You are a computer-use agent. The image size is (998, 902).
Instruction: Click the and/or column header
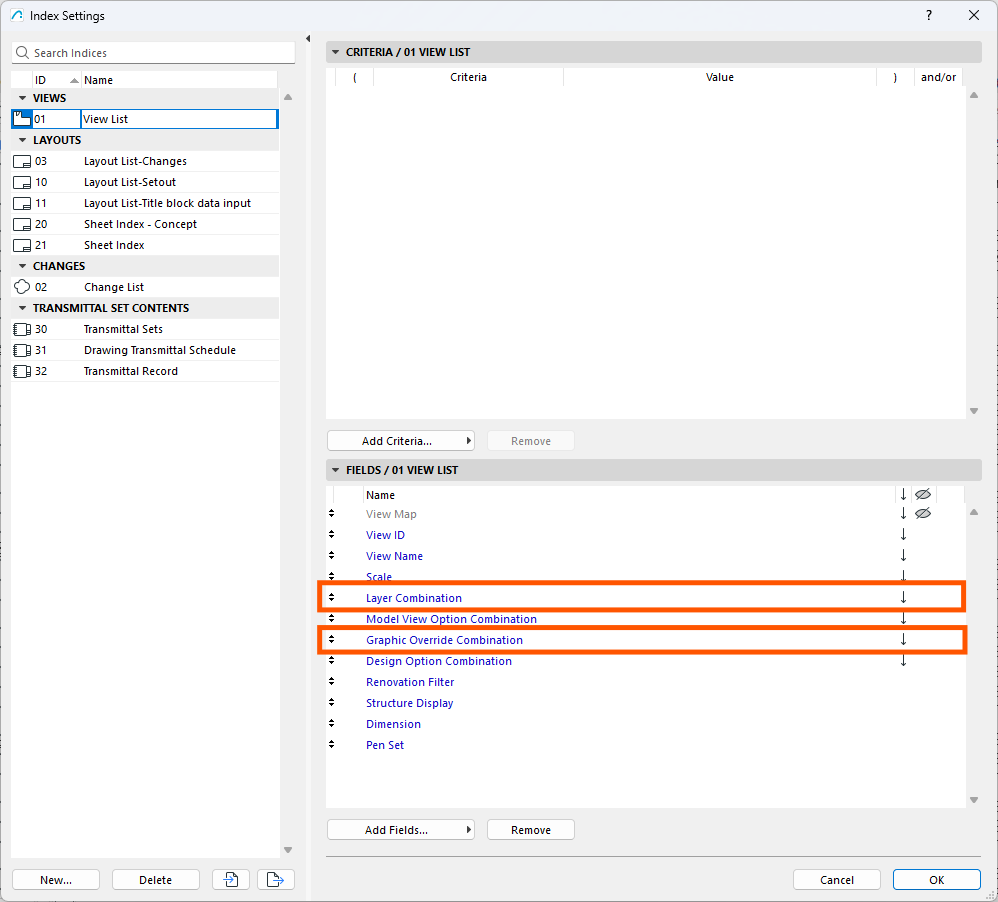[938, 77]
